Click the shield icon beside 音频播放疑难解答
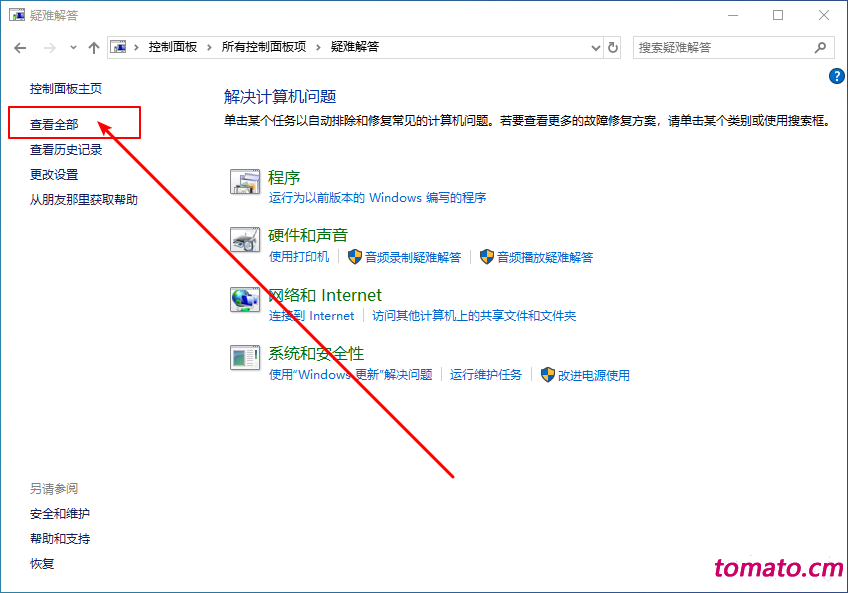The height and width of the screenshot is (593, 848). pos(487,256)
